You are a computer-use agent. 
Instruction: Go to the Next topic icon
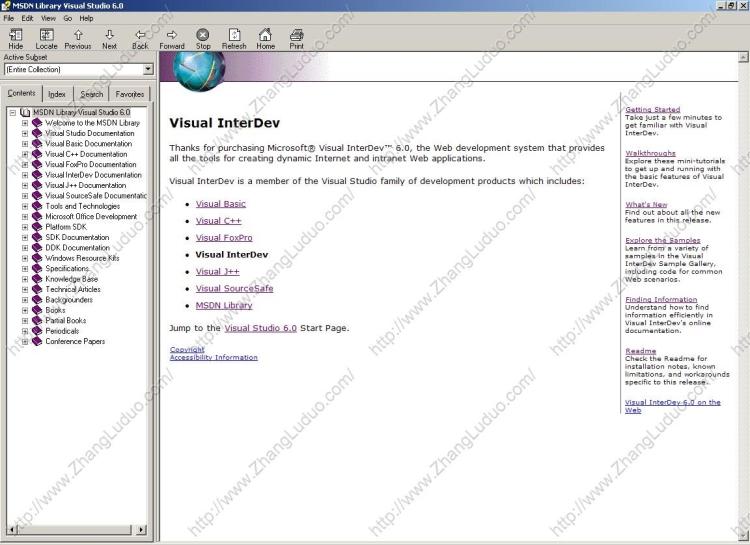coord(110,34)
